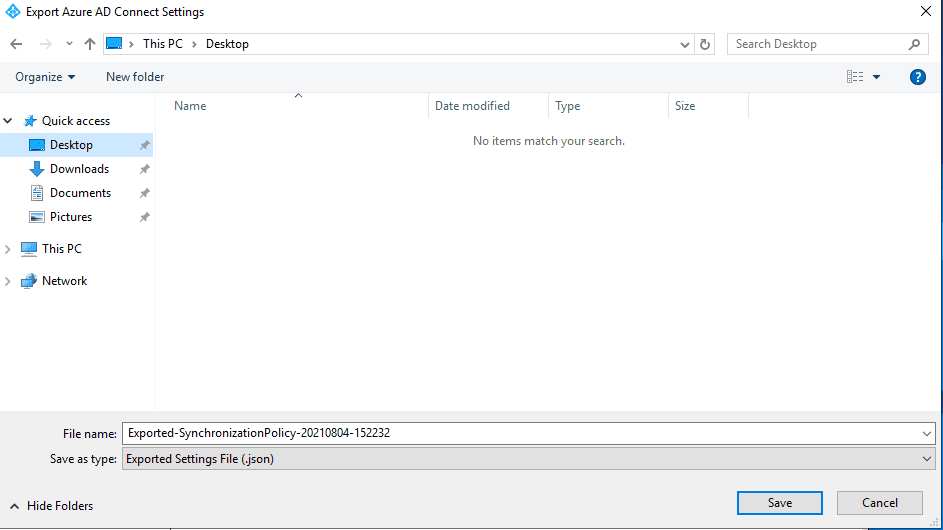Collapse the Quick access tree node
Viewport: 943px width, 530px height.
[8, 121]
